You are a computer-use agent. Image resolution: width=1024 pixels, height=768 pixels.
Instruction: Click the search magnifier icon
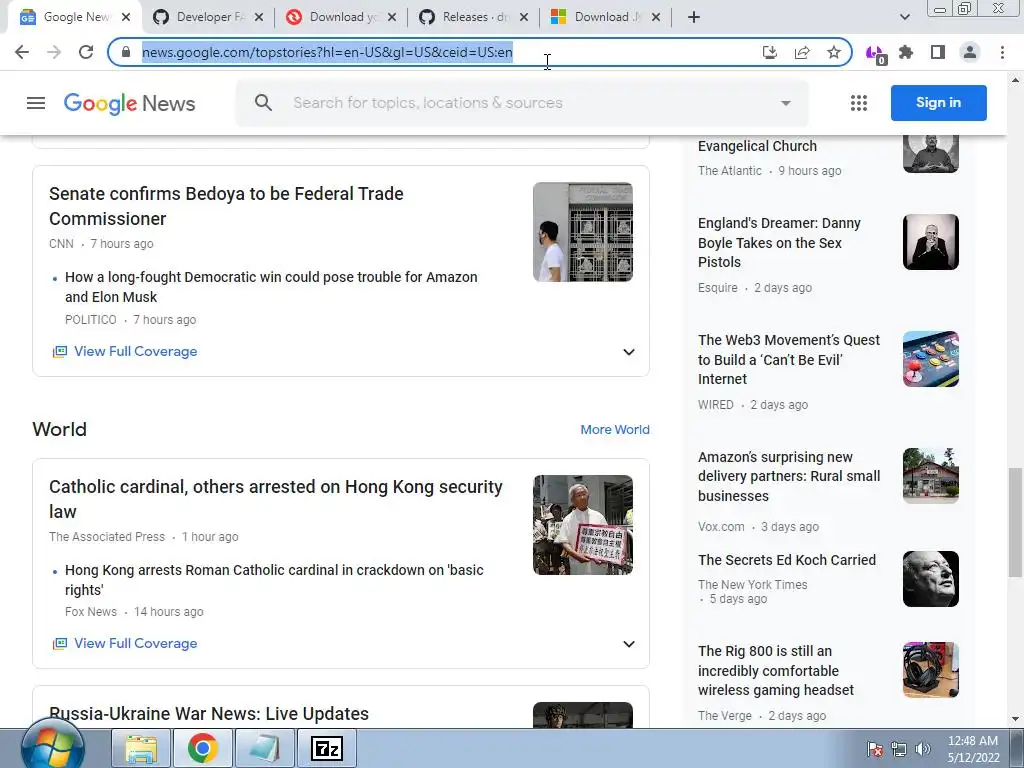pos(263,103)
